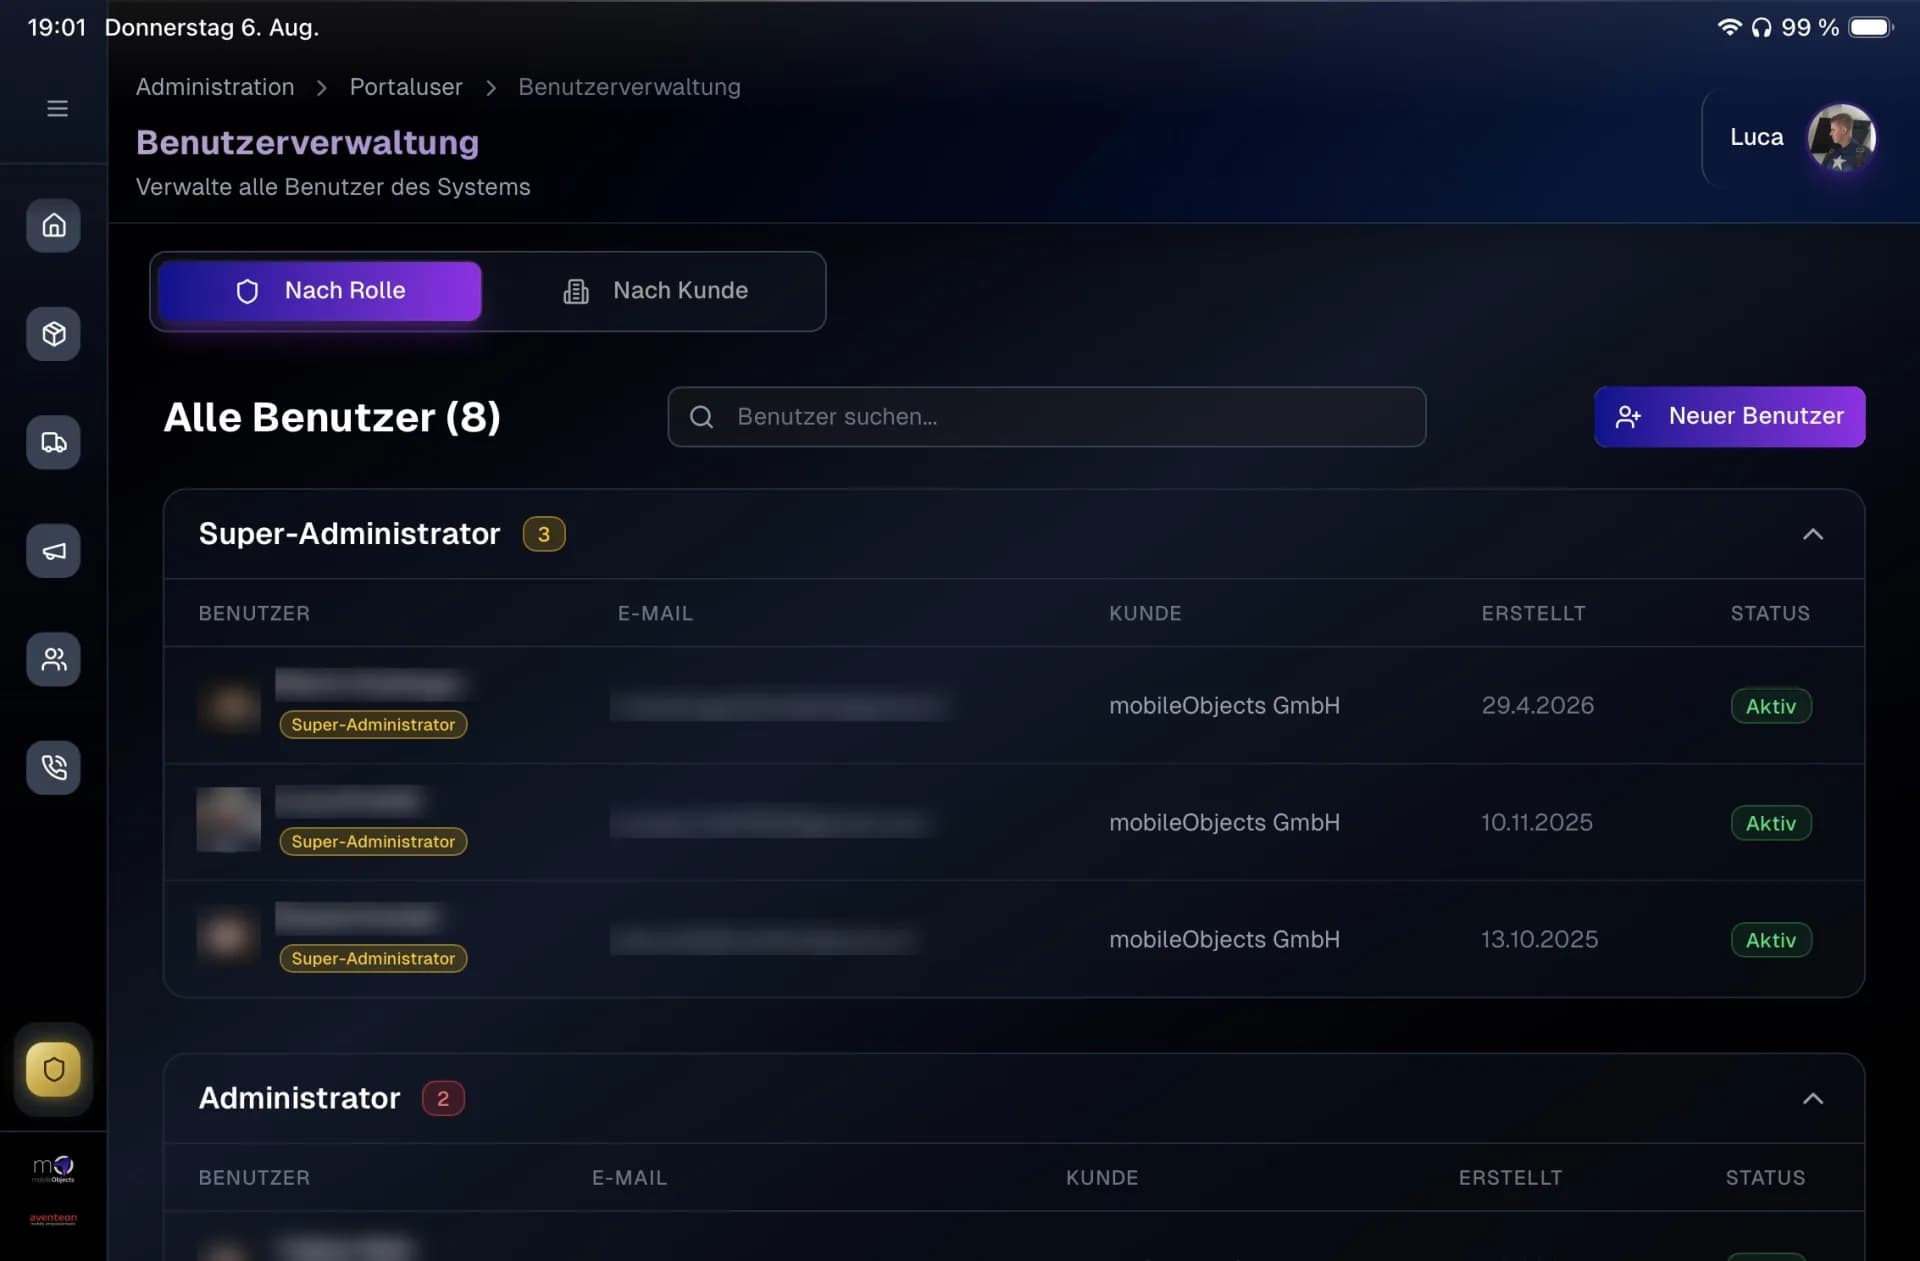Open the truck icon in sidebar
Viewport: 1920px width, 1261px height.
tap(54, 442)
